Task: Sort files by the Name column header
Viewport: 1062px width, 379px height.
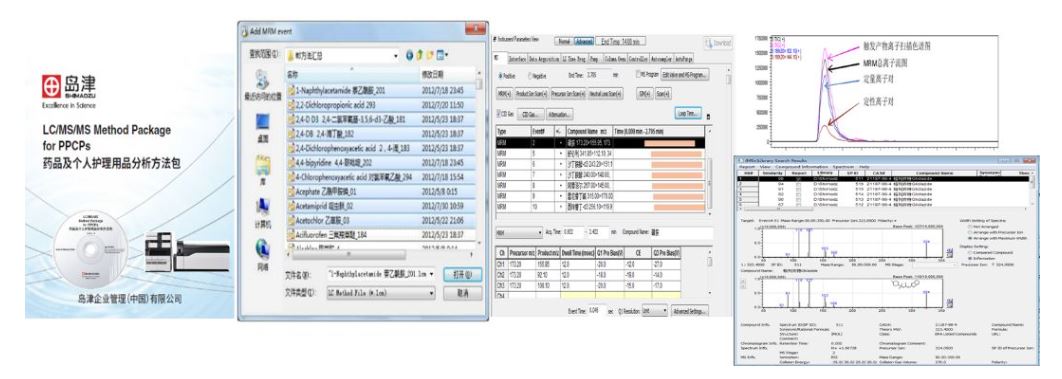Action: point(352,74)
